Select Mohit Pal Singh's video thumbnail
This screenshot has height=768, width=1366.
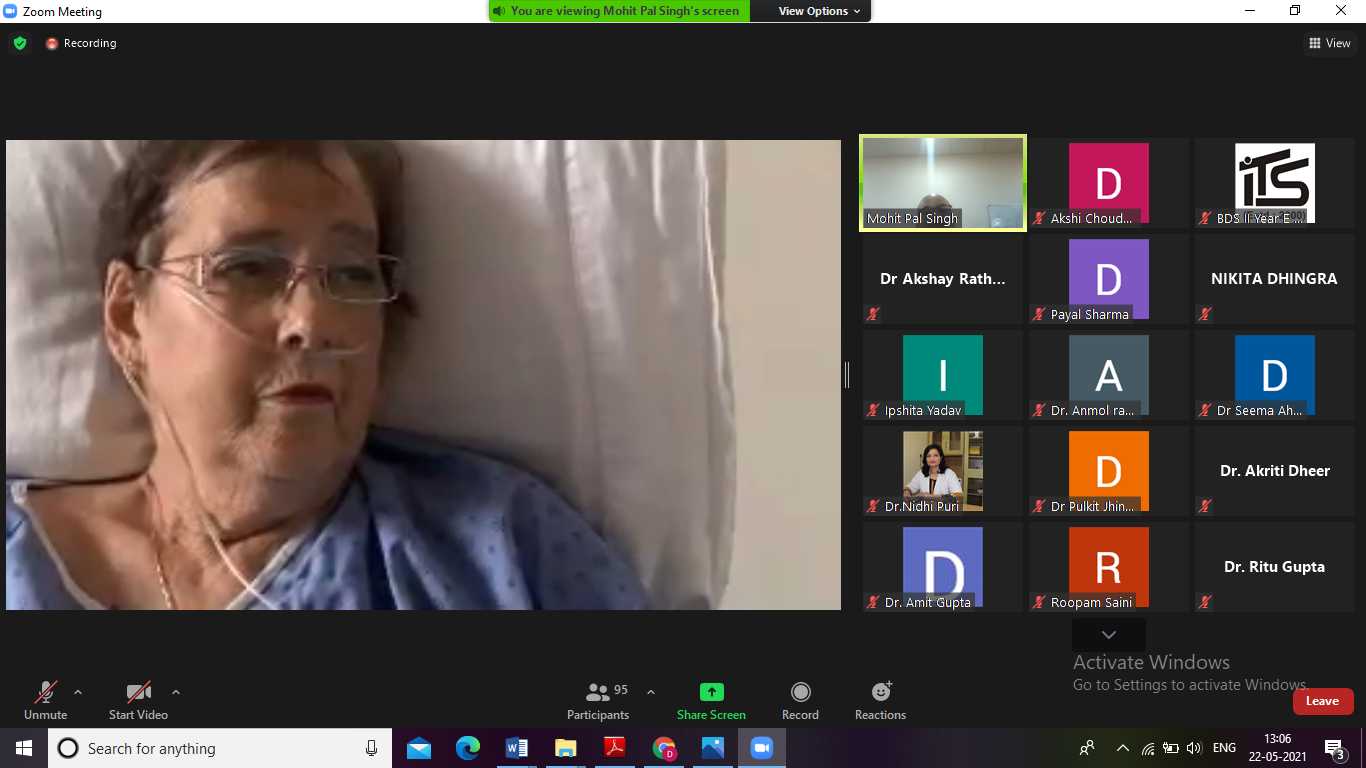click(943, 183)
